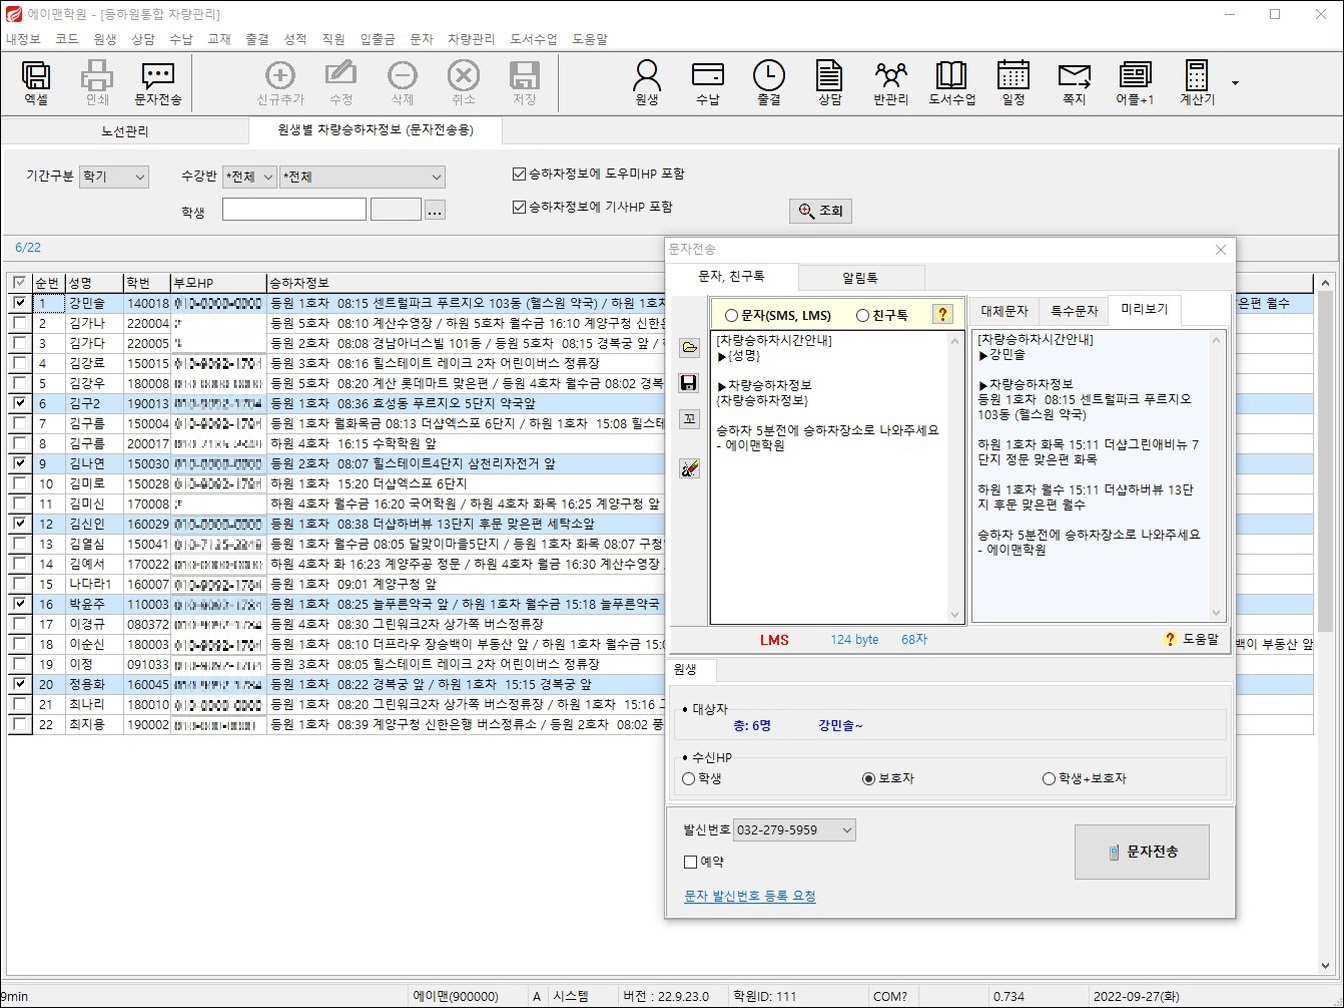1344x1008 pixels.
Task: Click the ... browse button beside 학생 field
Action: click(x=434, y=210)
